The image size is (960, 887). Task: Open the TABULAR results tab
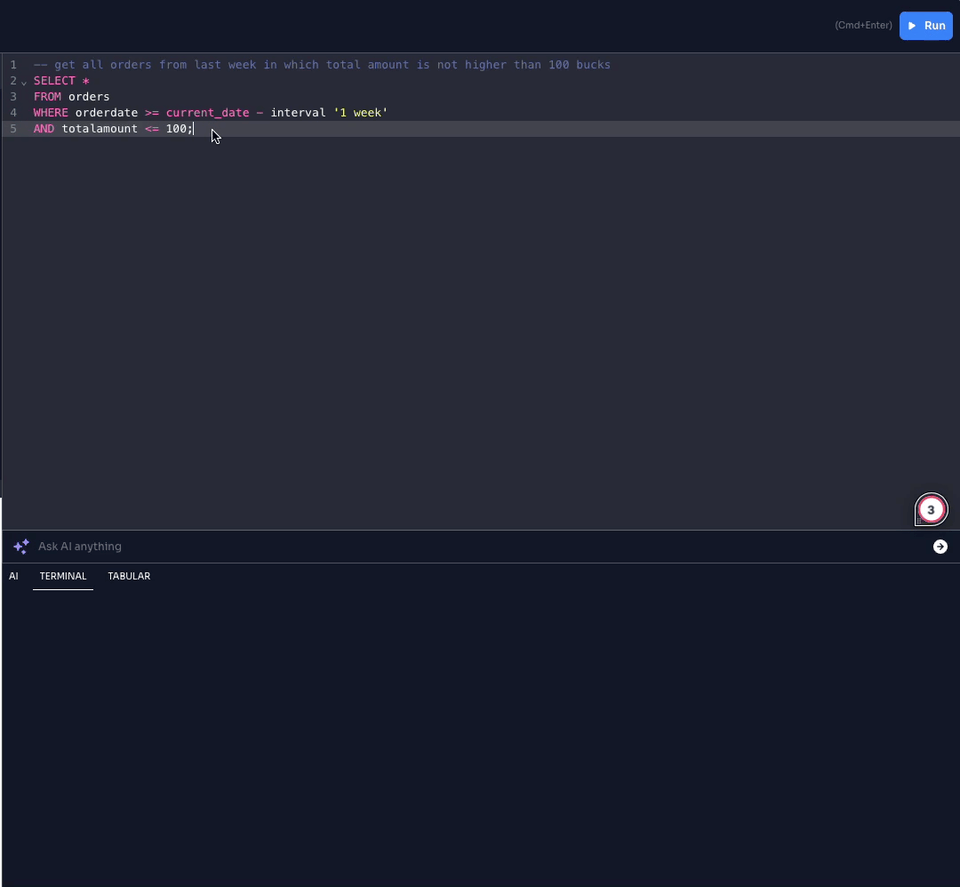129,576
